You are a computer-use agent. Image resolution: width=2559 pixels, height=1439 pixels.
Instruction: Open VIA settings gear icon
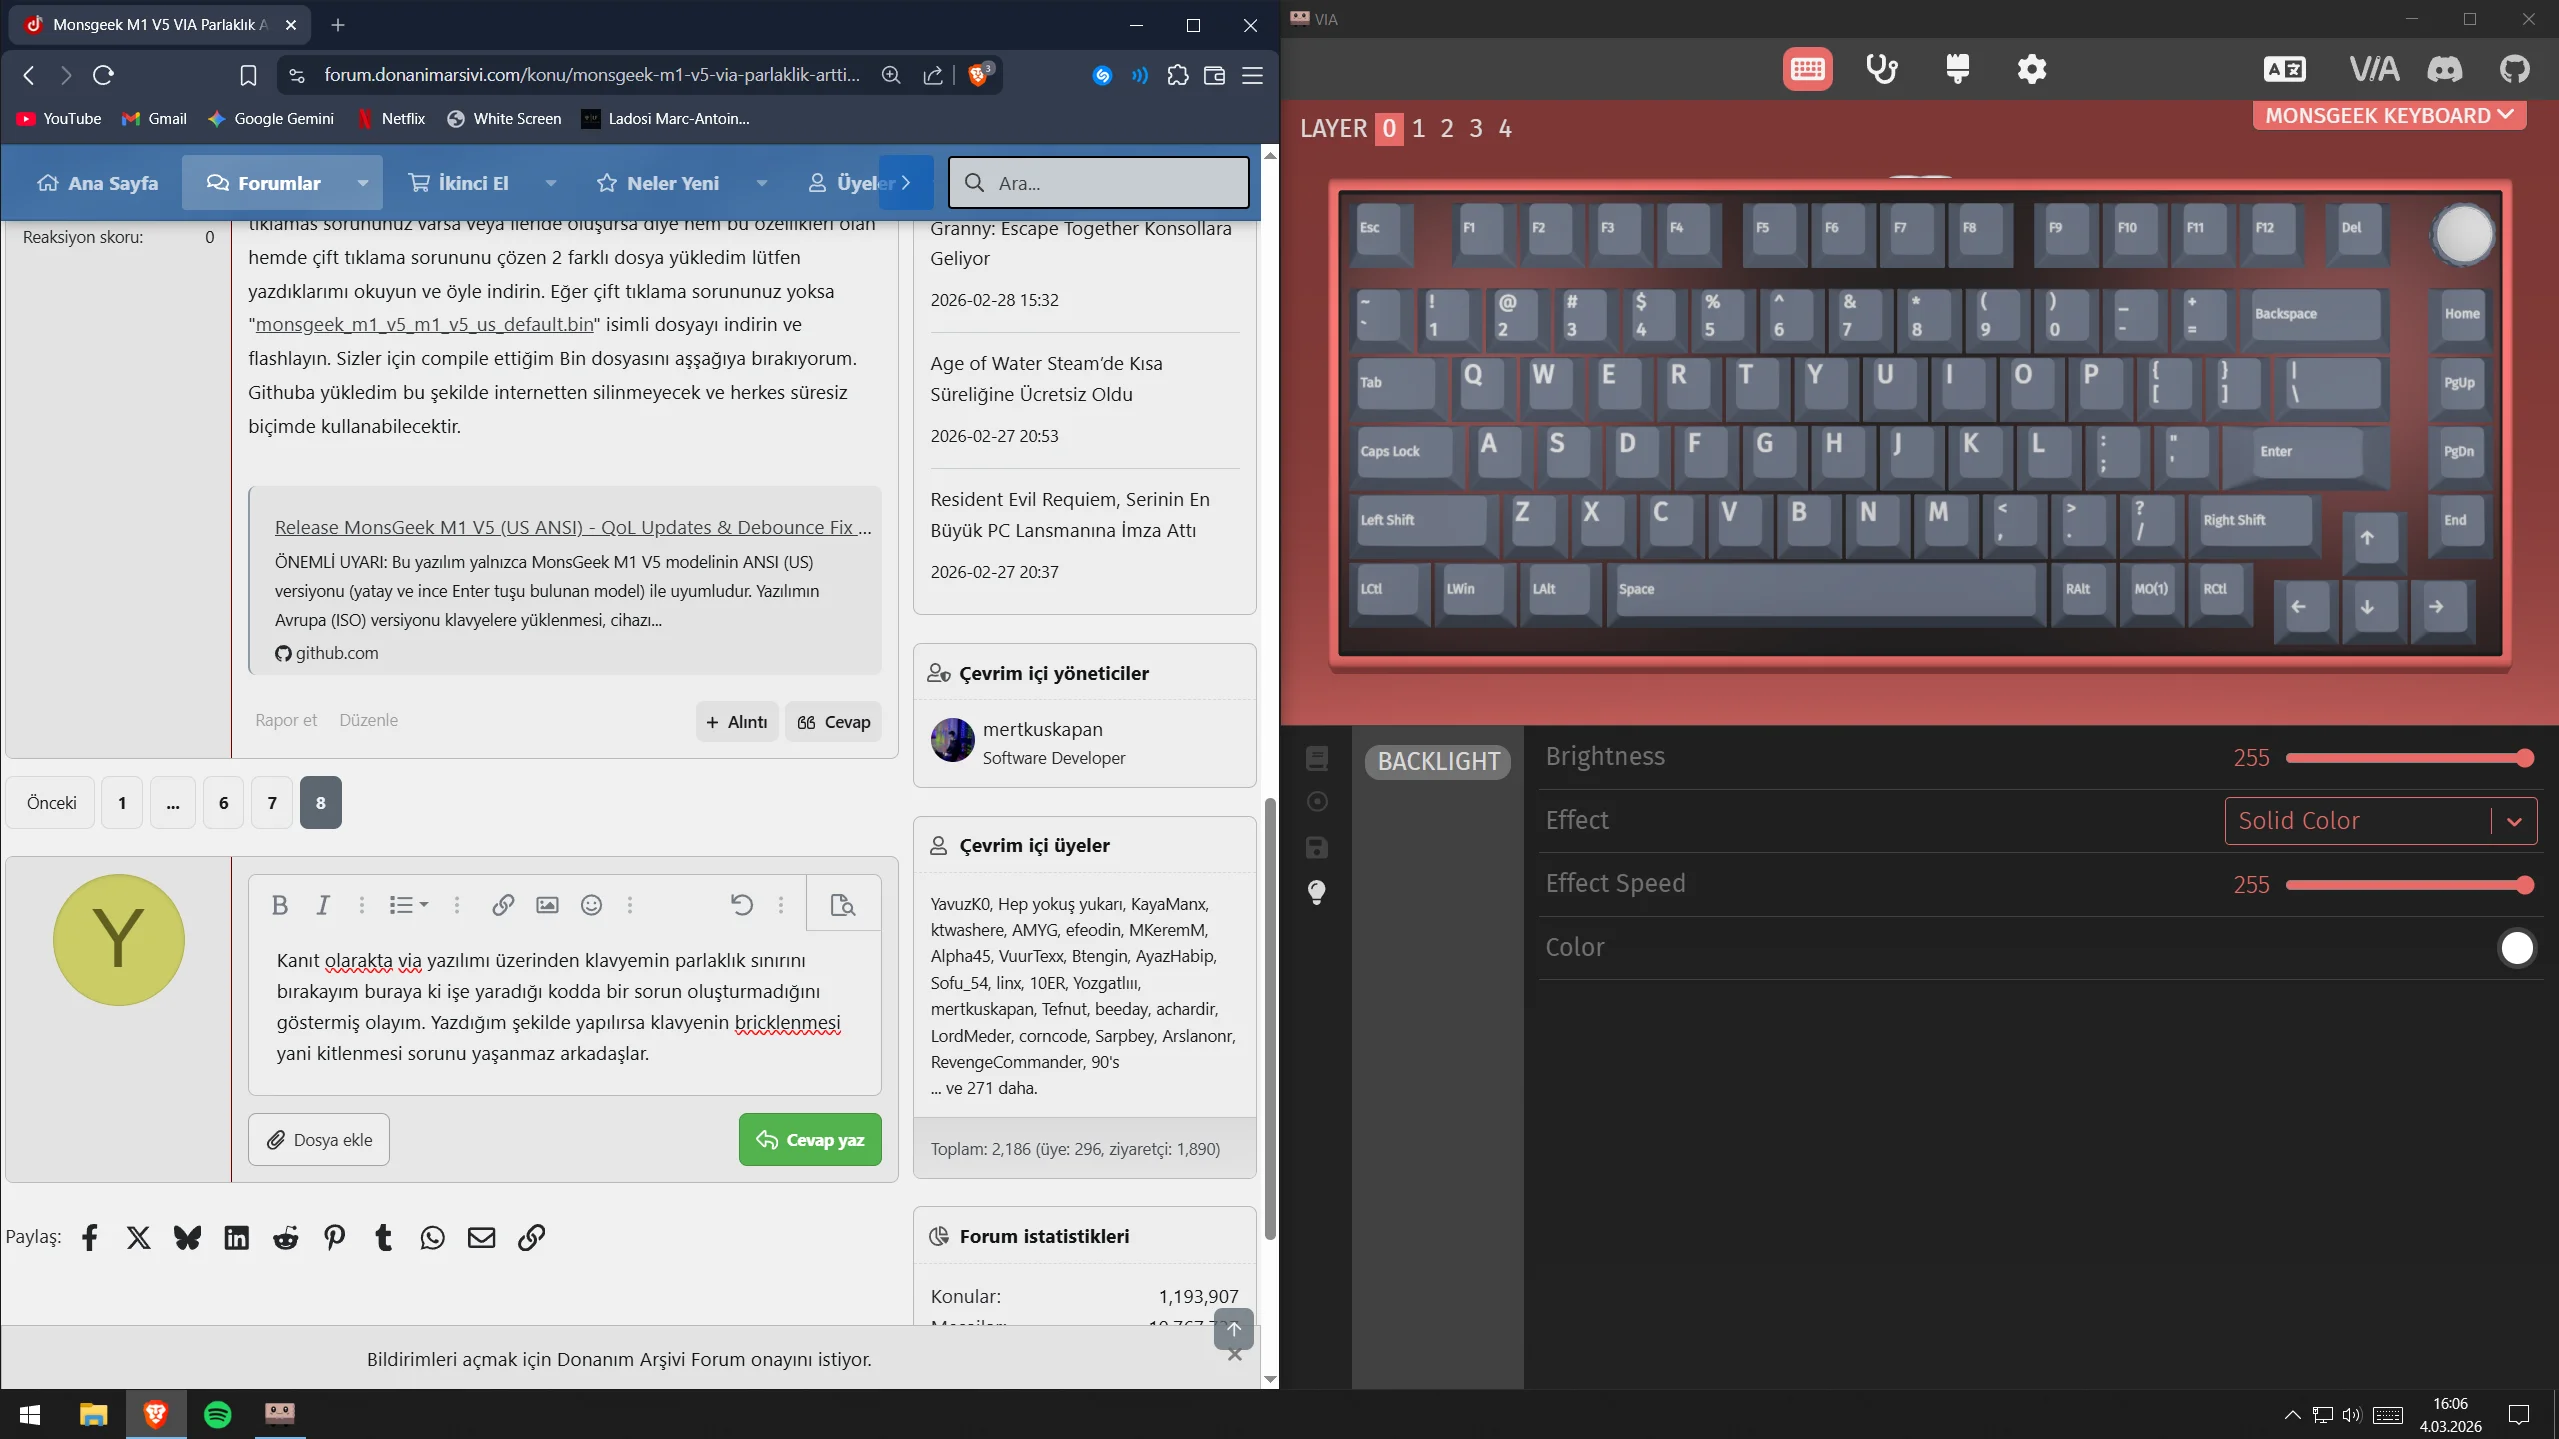click(2031, 69)
